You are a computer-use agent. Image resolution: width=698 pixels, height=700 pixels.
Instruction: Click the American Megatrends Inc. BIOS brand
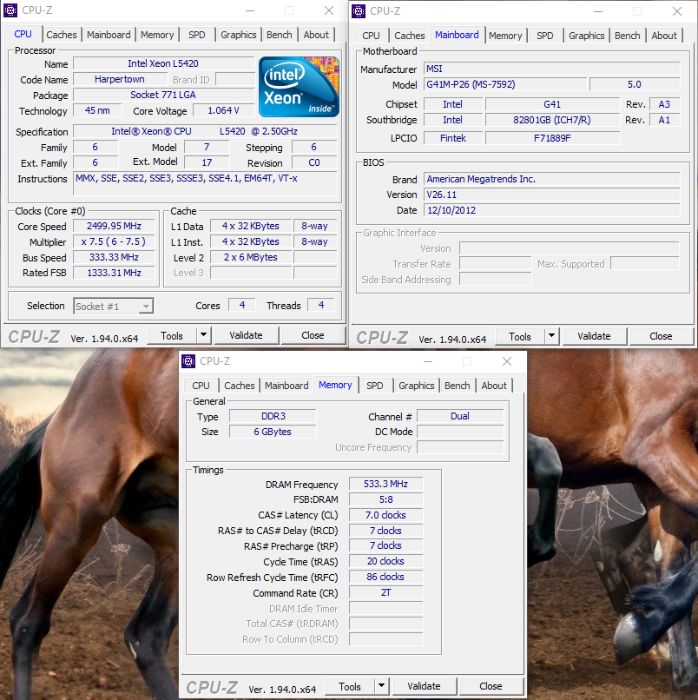(x=552, y=179)
